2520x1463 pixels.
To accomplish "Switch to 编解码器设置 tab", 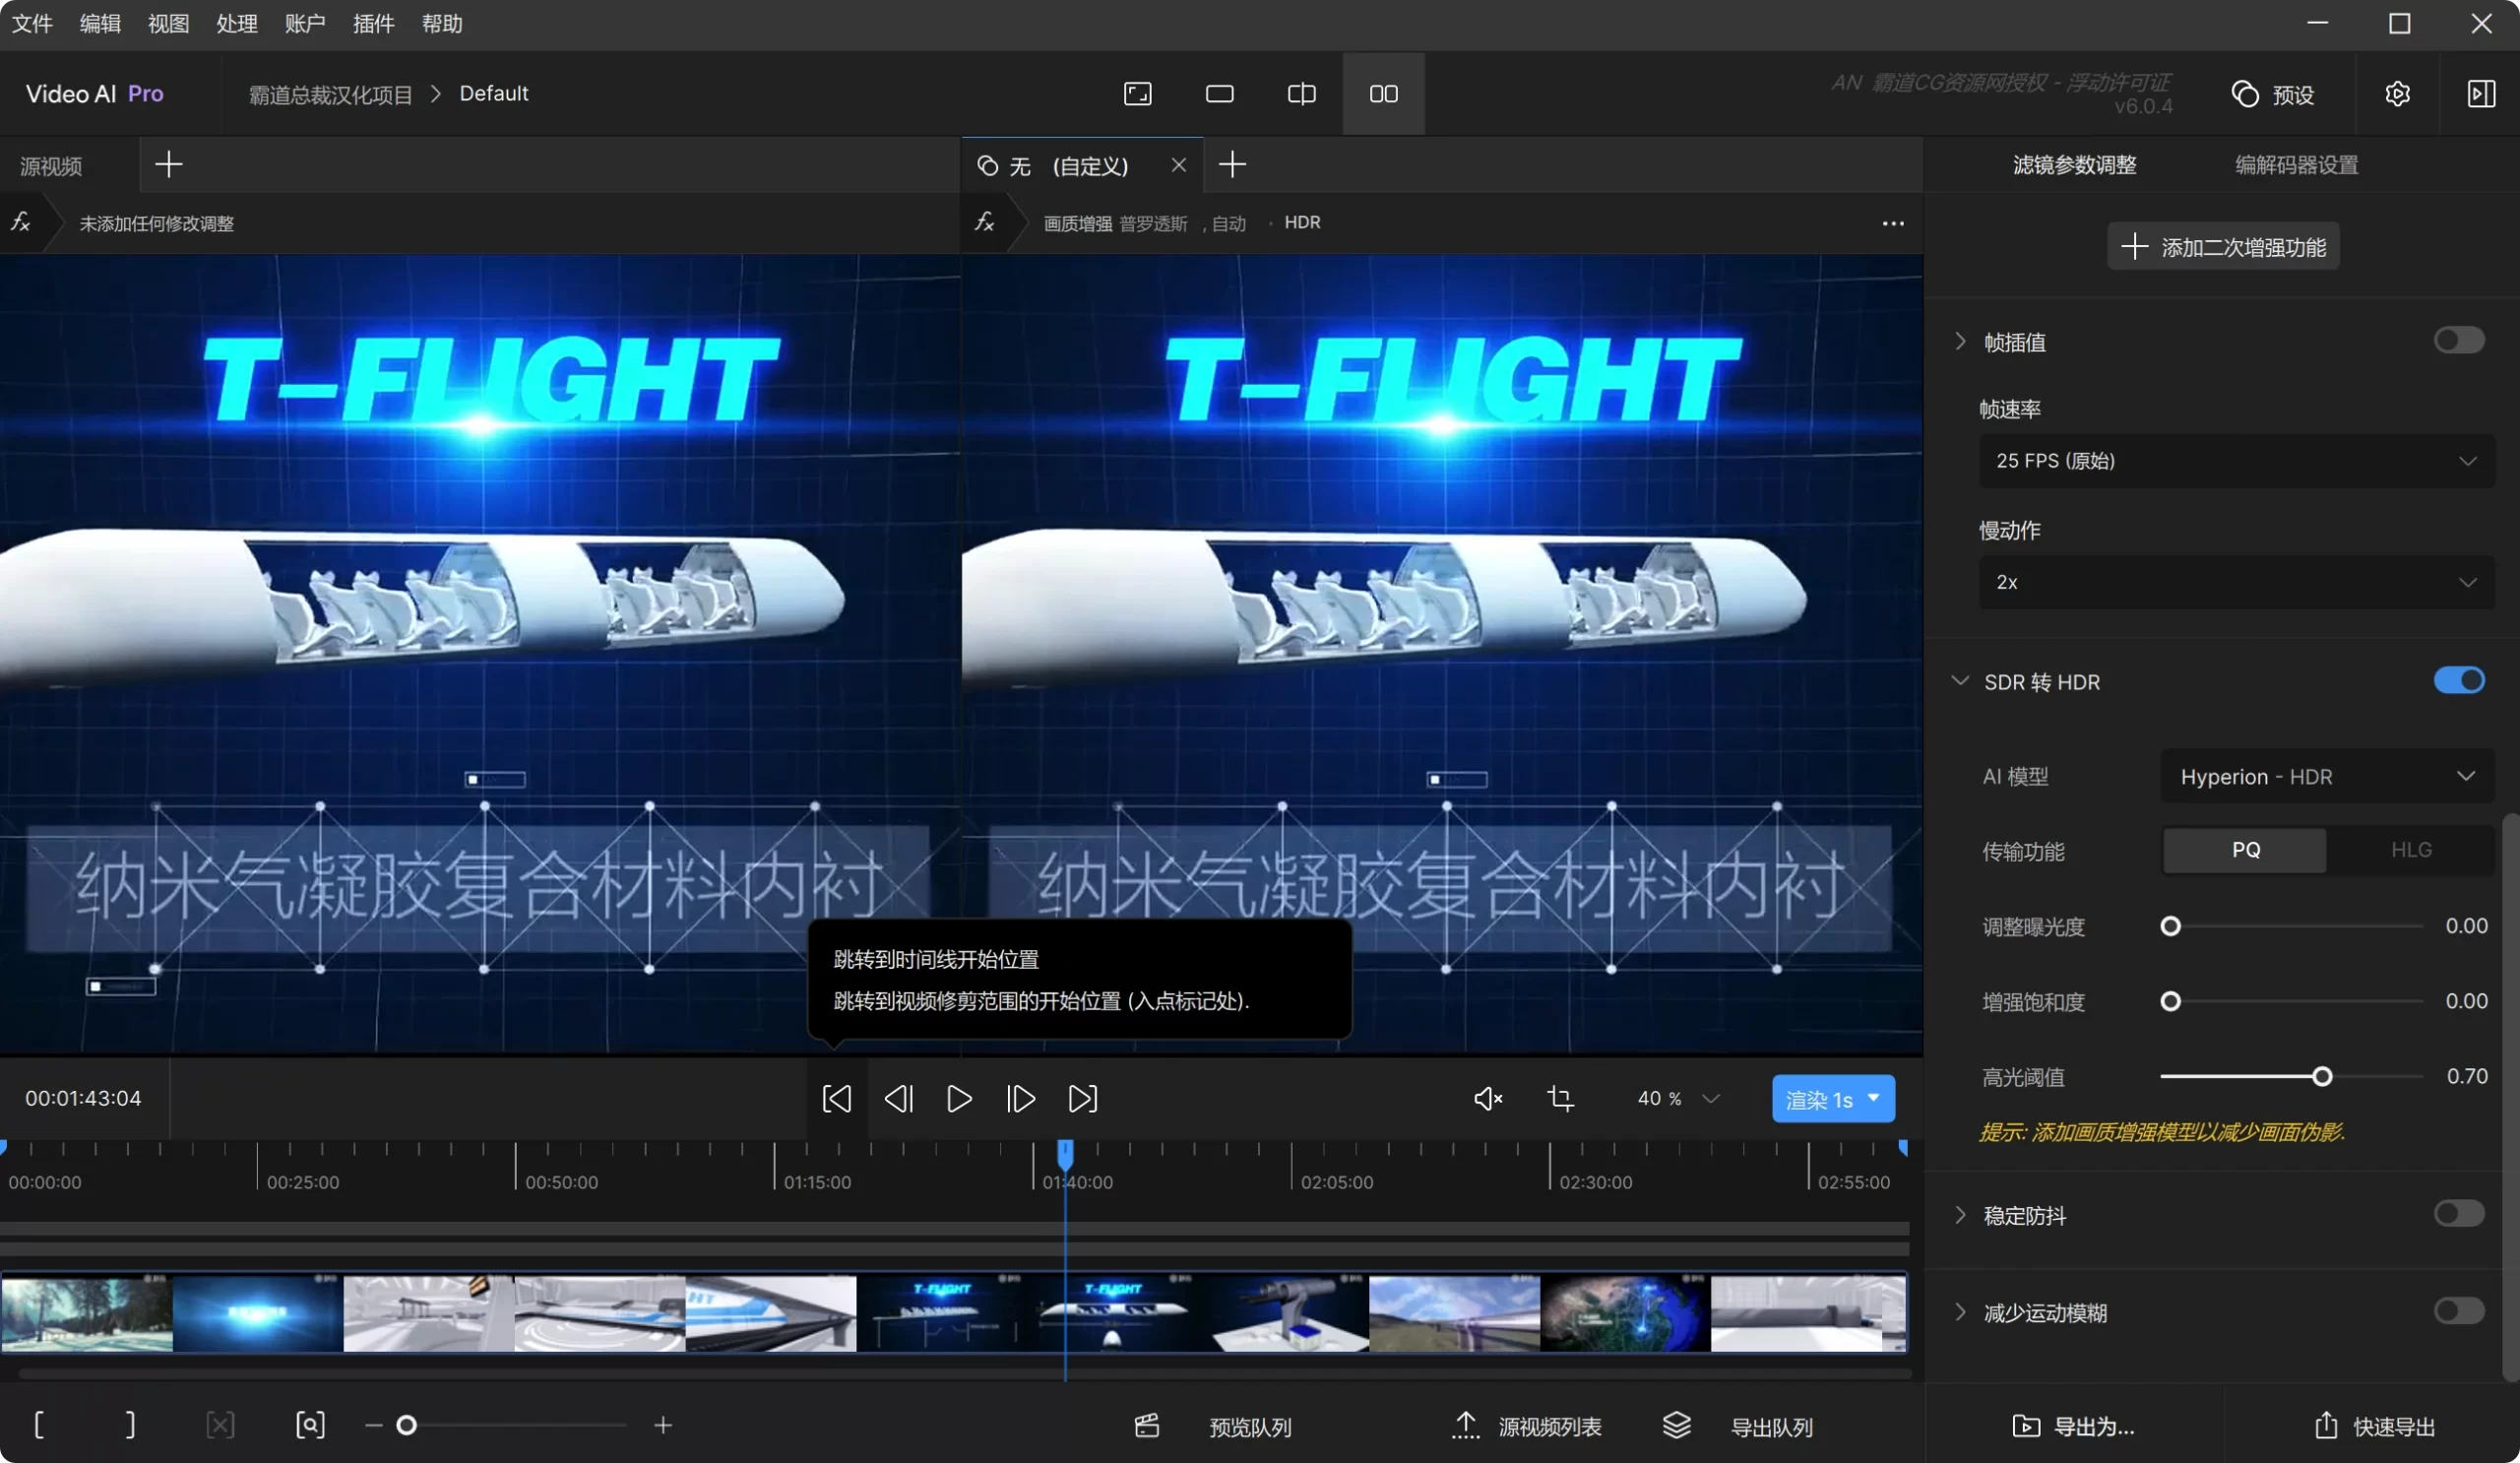I will point(2296,165).
